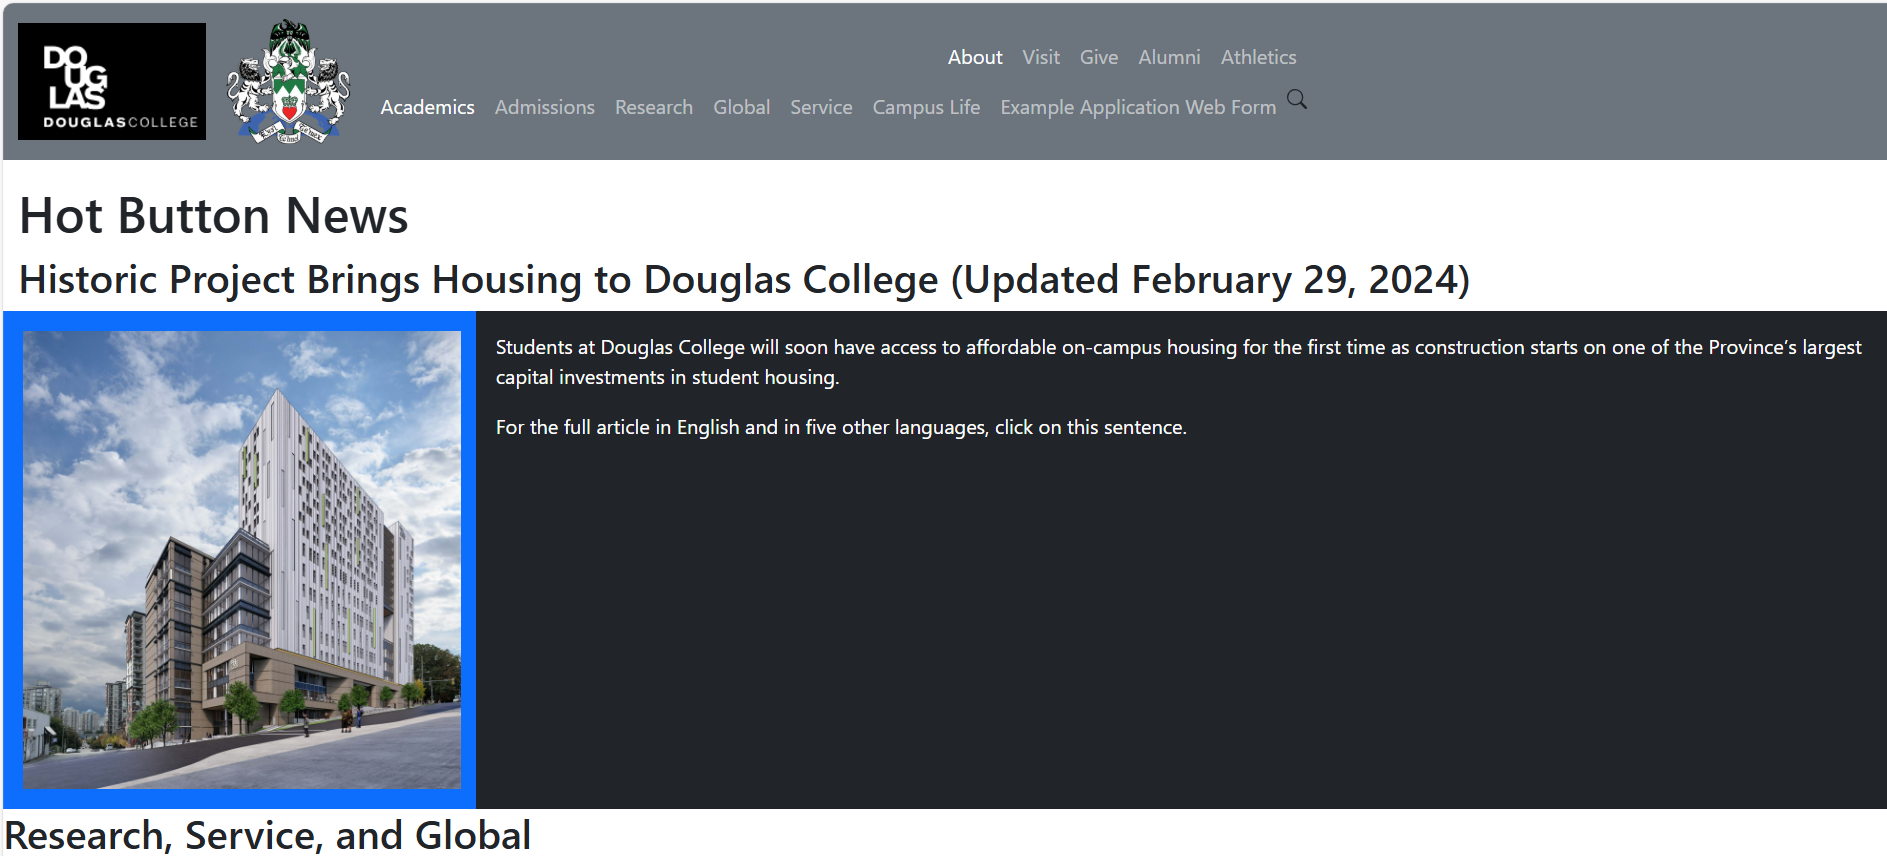Select the Give navigation link
This screenshot has height=856, width=1887.
(1099, 58)
